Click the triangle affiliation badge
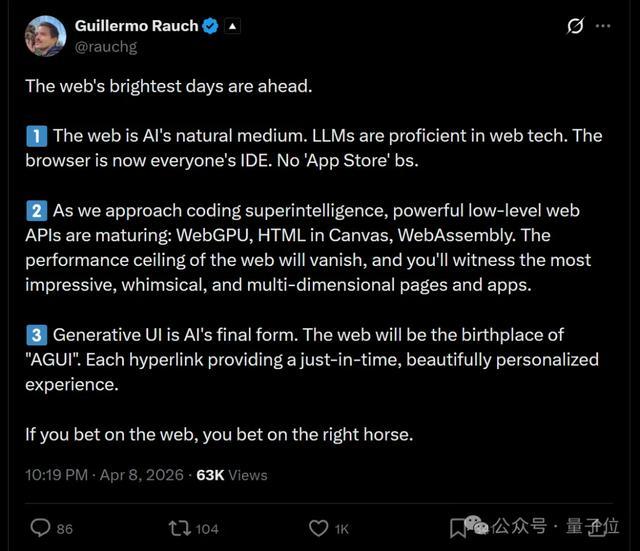This screenshot has width=640, height=551. point(232,27)
